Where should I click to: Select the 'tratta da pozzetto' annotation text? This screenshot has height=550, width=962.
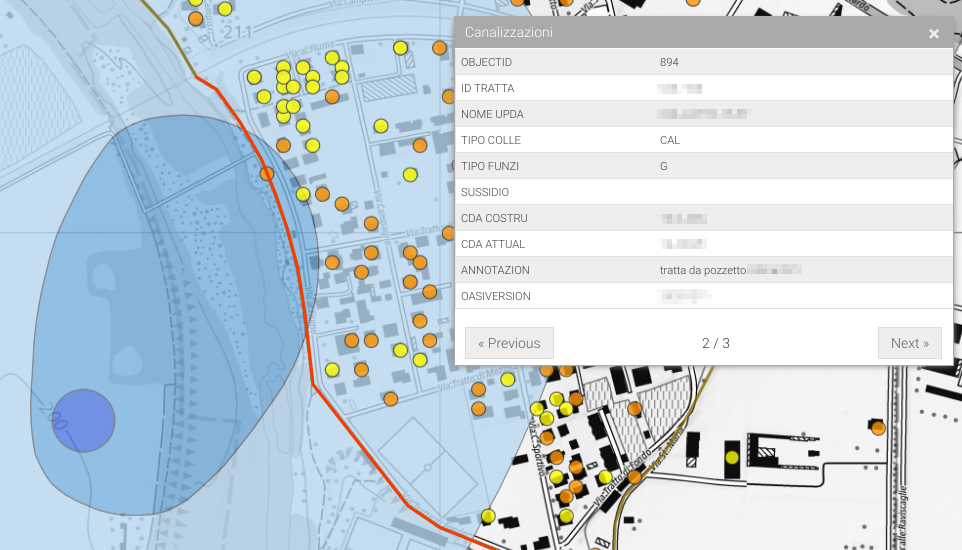coord(702,270)
